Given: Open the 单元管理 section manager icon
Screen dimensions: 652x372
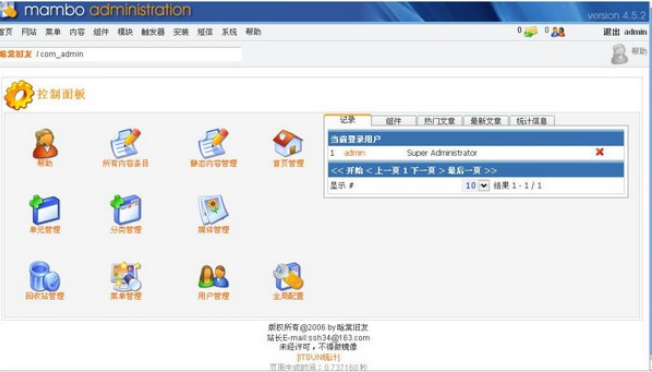Looking at the screenshot, I should coord(44,210).
